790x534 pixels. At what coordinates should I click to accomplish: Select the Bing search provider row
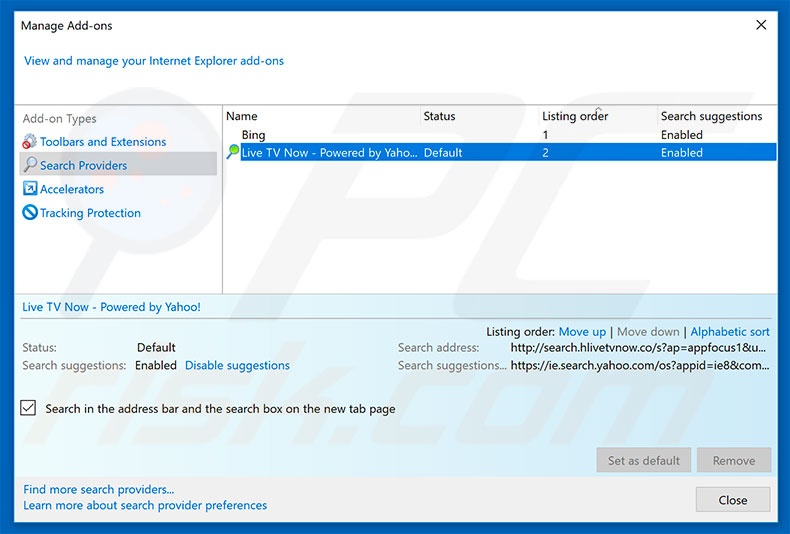500,135
